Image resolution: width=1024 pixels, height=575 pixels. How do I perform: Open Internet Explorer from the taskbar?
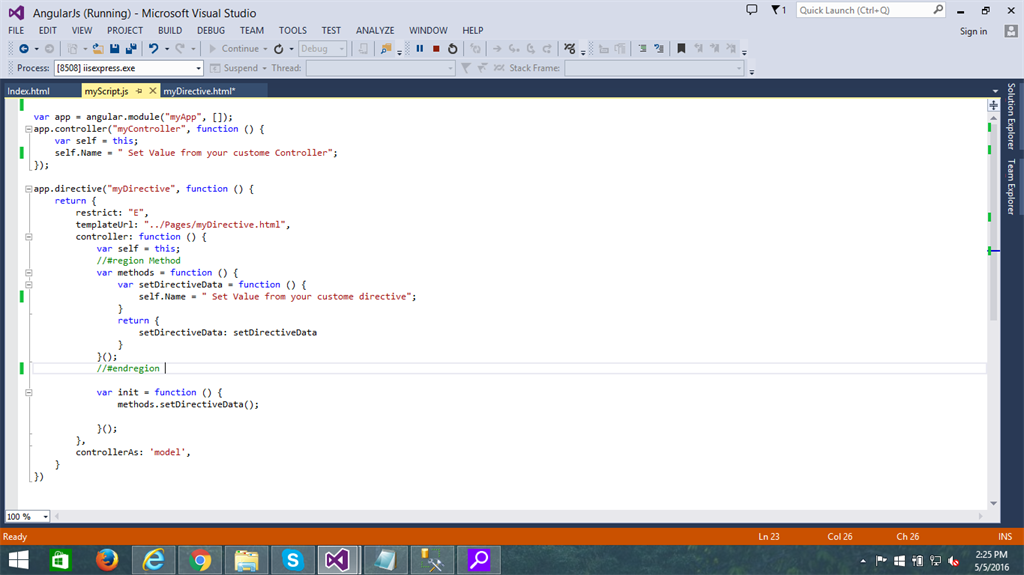coord(153,561)
